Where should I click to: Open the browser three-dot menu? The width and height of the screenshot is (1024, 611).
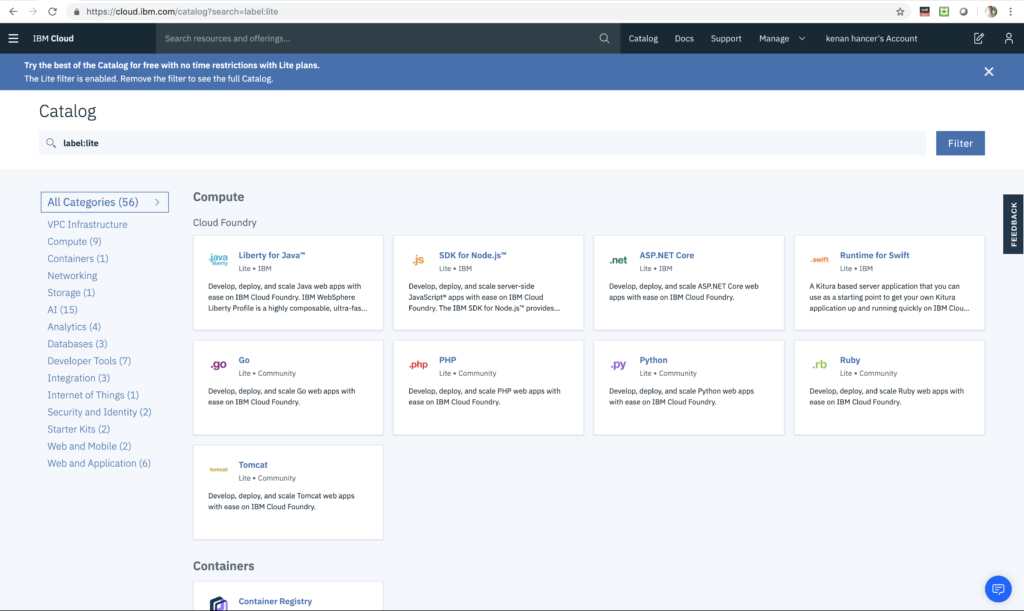point(1010,12)
